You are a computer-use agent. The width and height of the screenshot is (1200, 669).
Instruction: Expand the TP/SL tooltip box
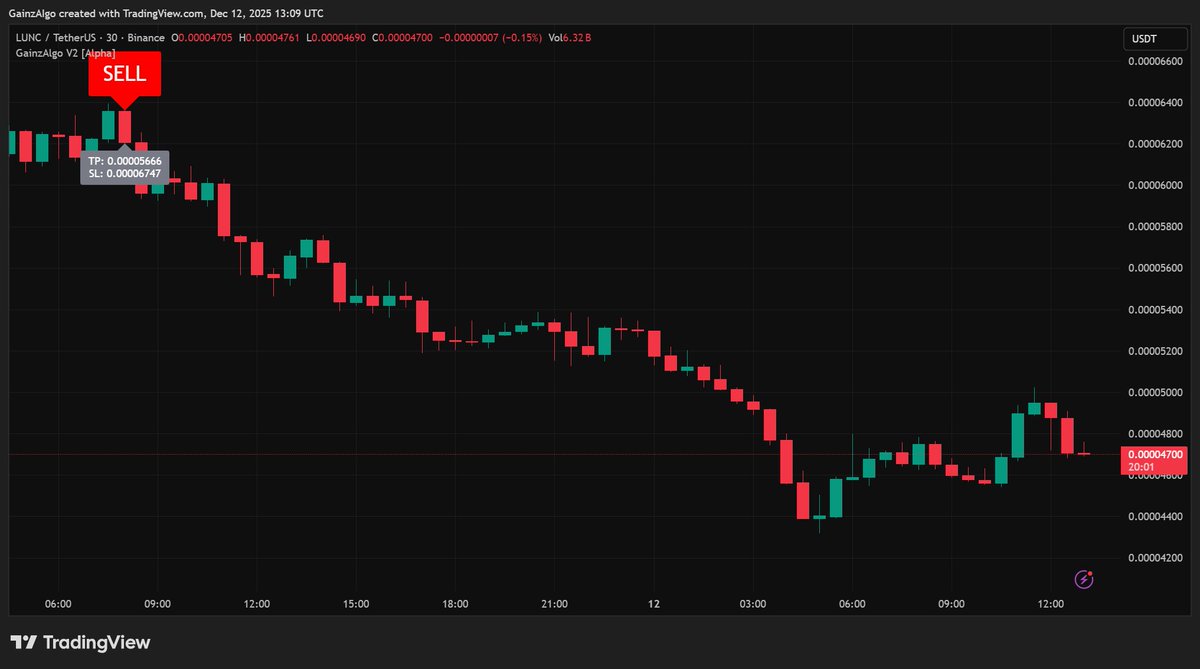[x=124, y=168]
